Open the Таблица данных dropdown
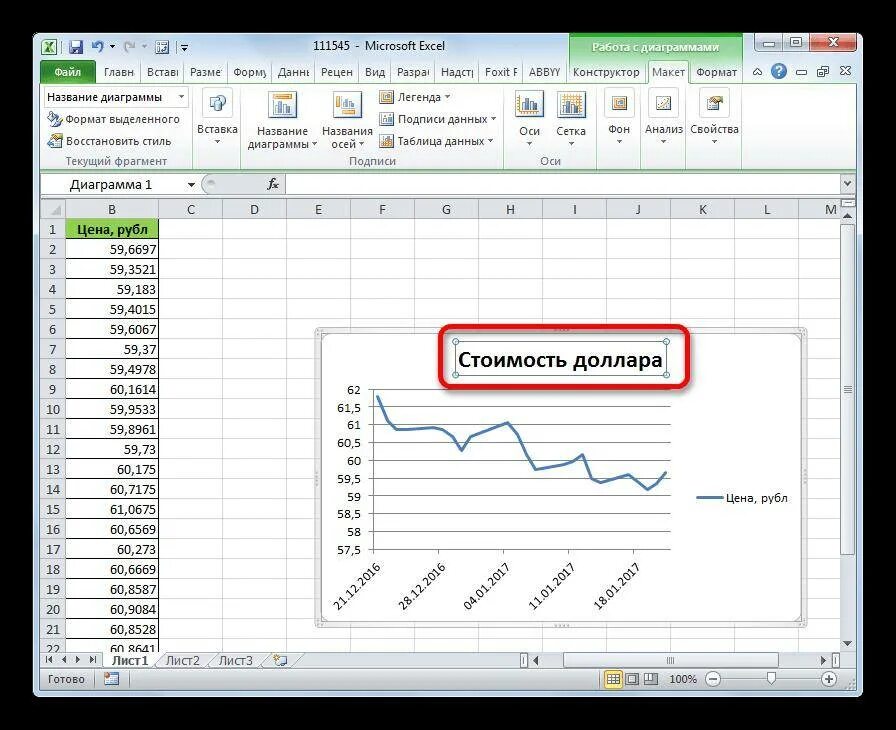The height and width of the screenshot is (730, 896). click(x=436, y=141)
